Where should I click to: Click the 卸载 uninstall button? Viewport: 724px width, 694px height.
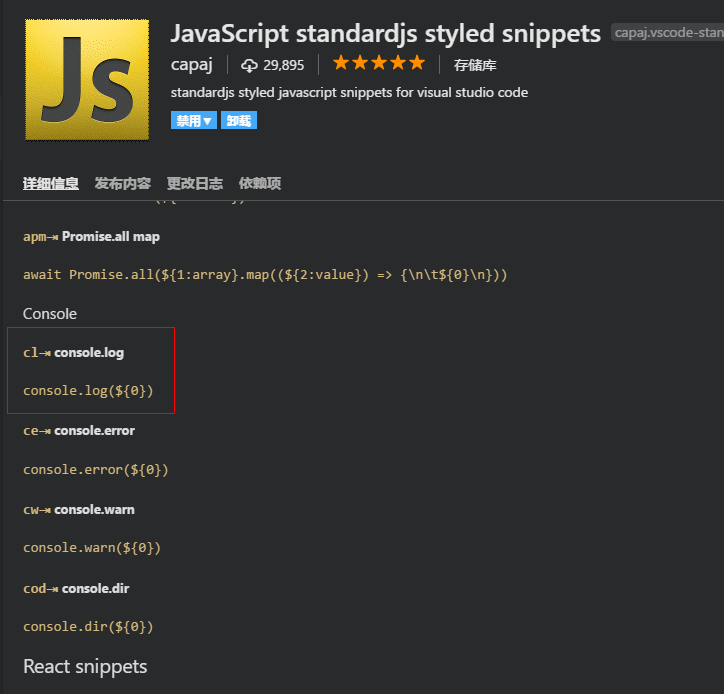click(x=239, y=121)
